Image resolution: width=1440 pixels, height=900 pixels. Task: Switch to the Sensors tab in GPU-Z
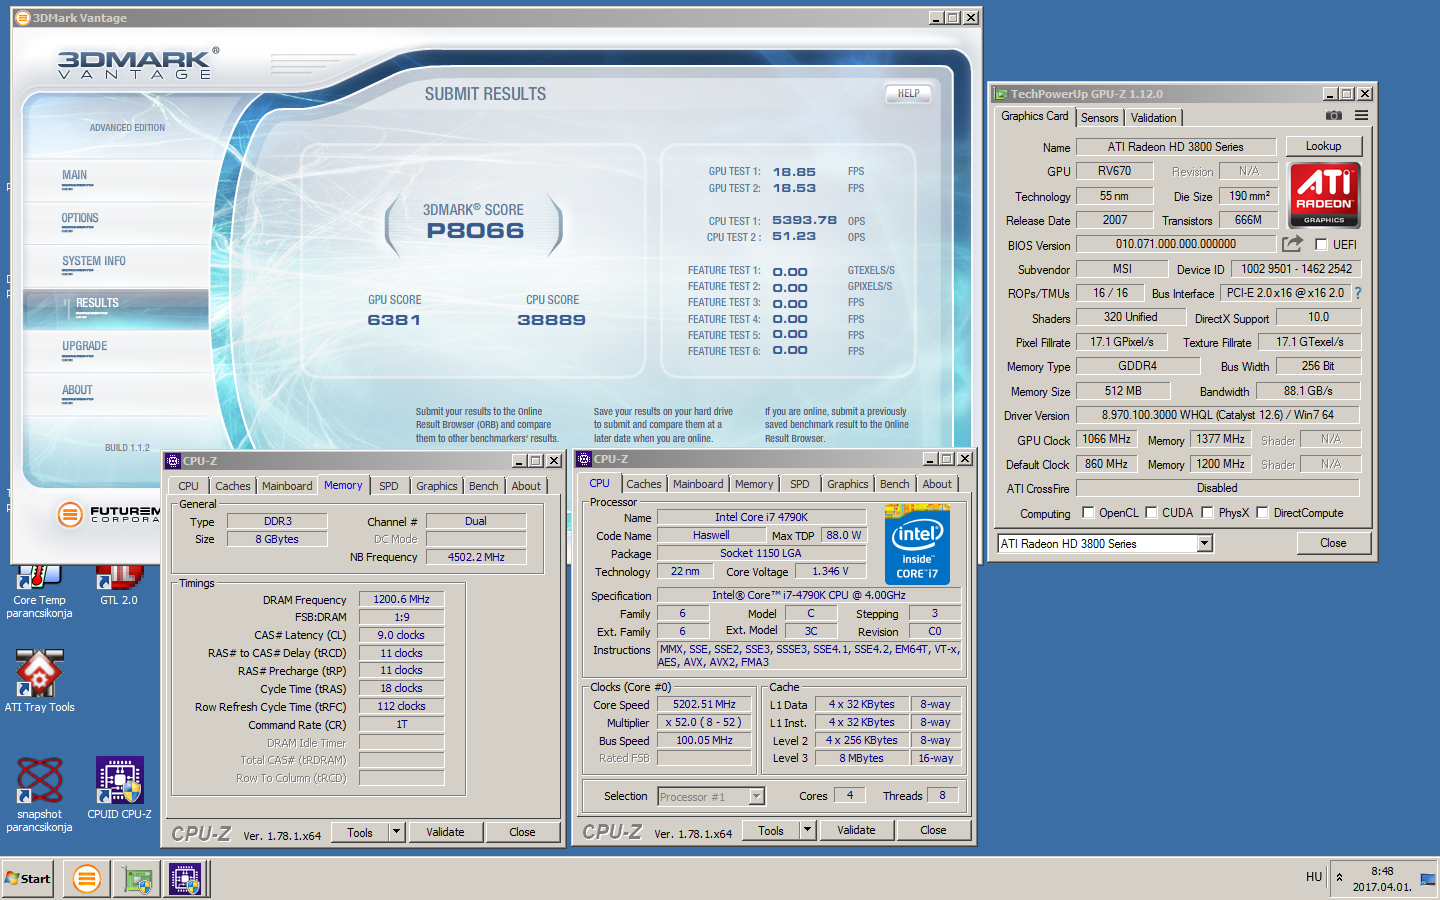pyautogui.click(x=1099, y=118)
